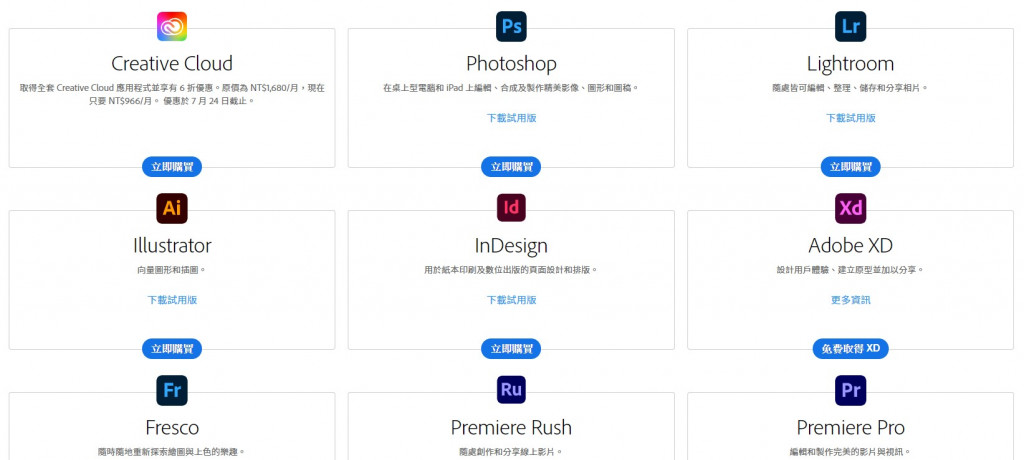
Task: Click the Fresco Fr icon
Action: (172, 390)
